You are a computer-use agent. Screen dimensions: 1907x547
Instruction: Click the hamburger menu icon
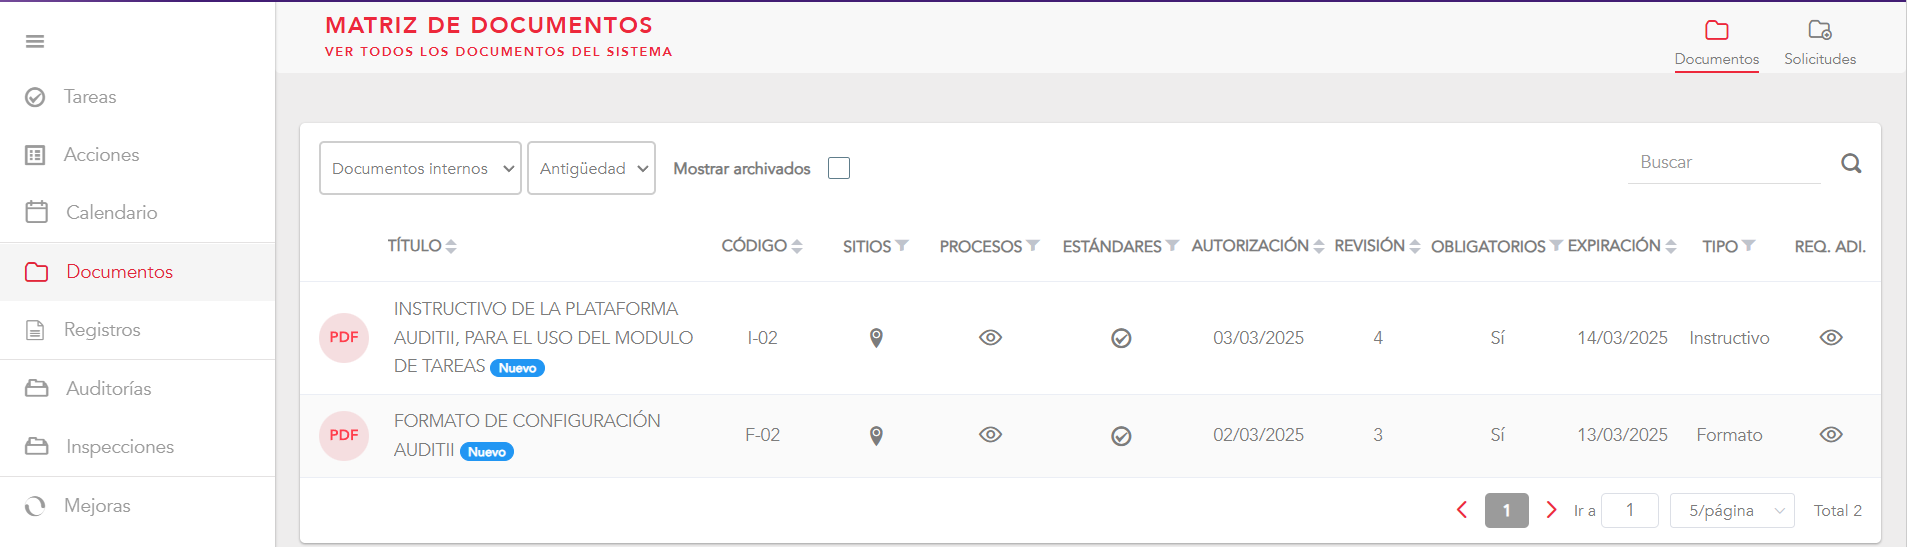[x=35, y=41]
